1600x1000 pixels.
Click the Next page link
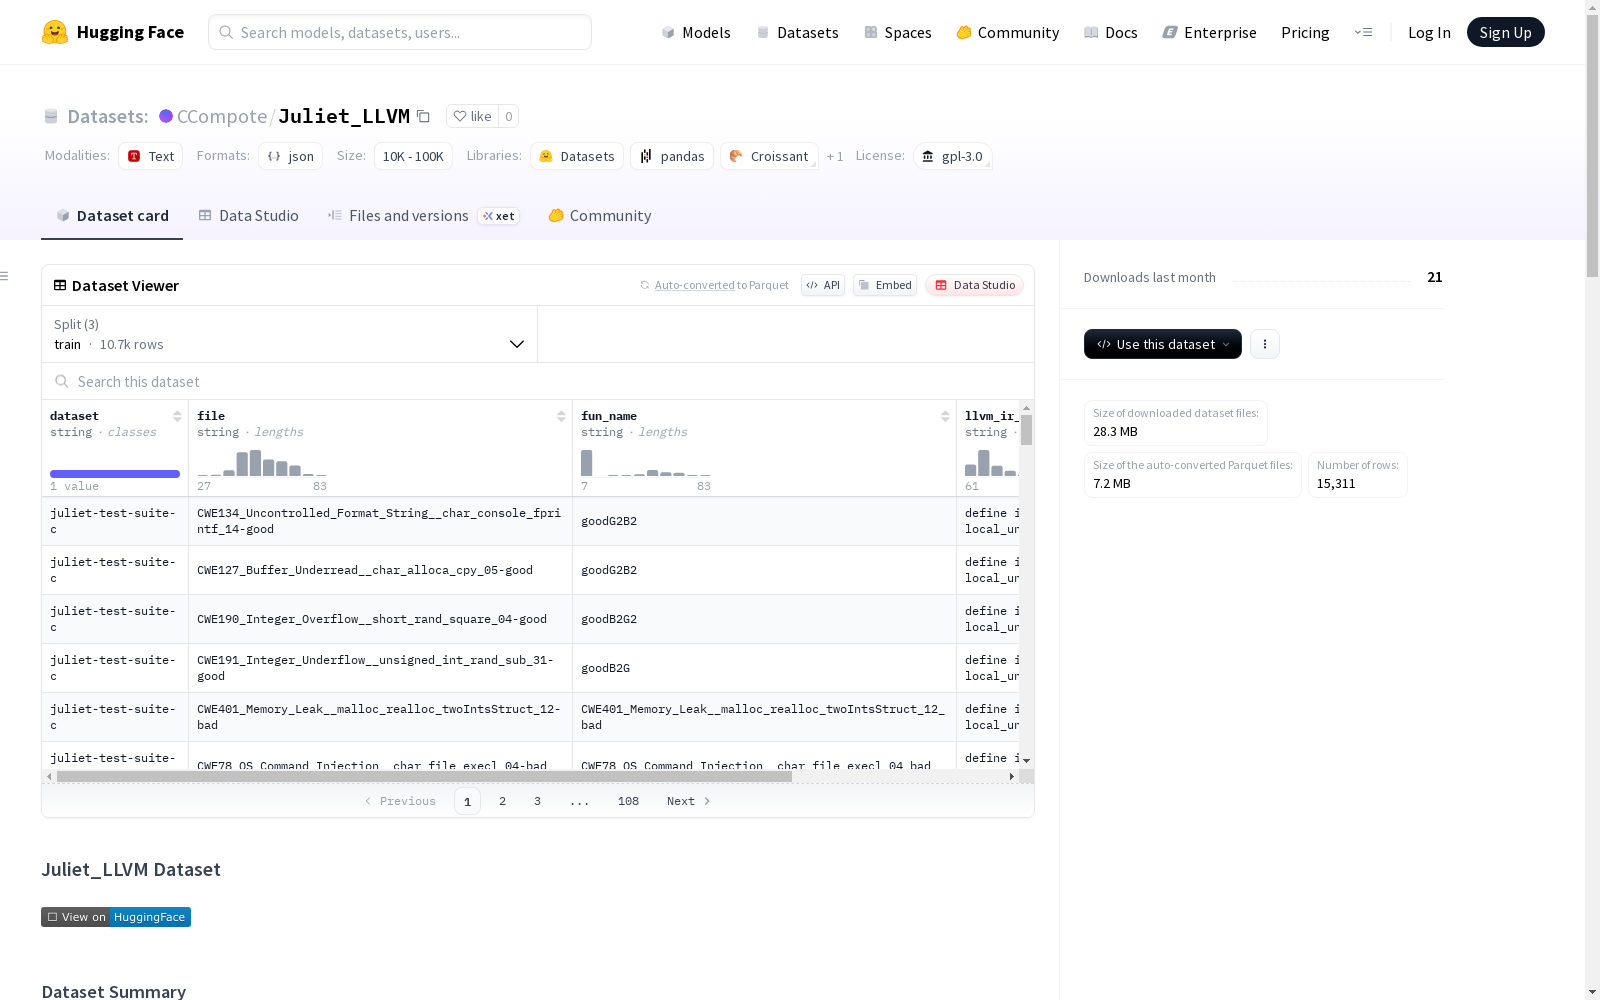point(688,801)
